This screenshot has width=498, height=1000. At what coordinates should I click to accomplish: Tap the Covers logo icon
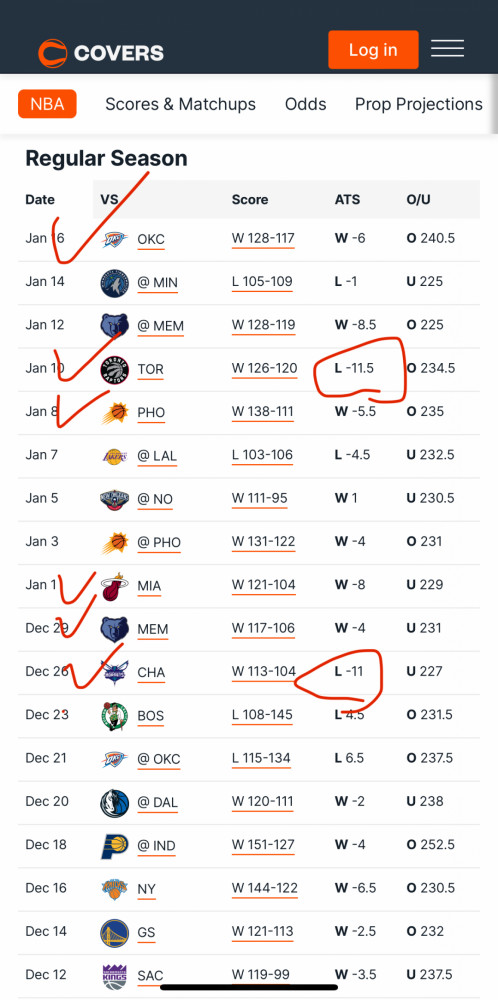(53, 53)
